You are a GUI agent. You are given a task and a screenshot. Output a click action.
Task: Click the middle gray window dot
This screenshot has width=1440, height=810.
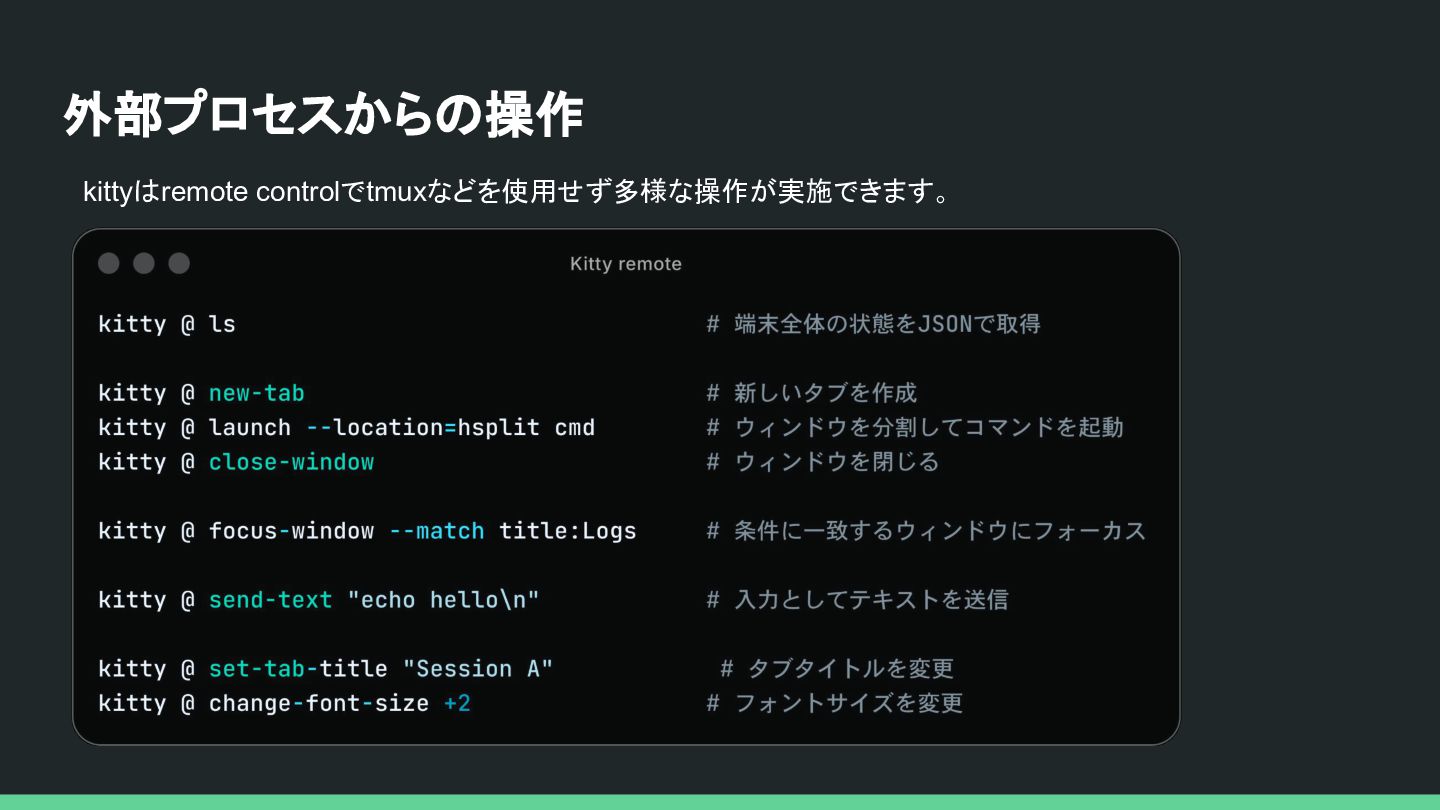144,263
